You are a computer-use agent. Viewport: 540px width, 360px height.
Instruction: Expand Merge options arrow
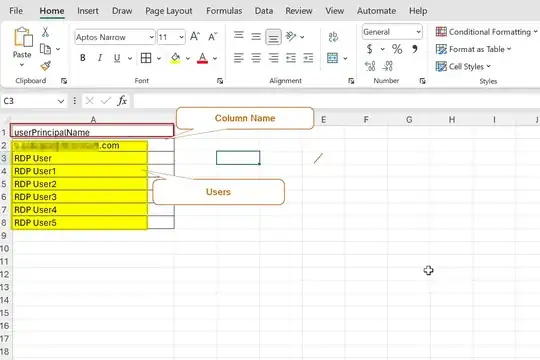tap(345, 58)
